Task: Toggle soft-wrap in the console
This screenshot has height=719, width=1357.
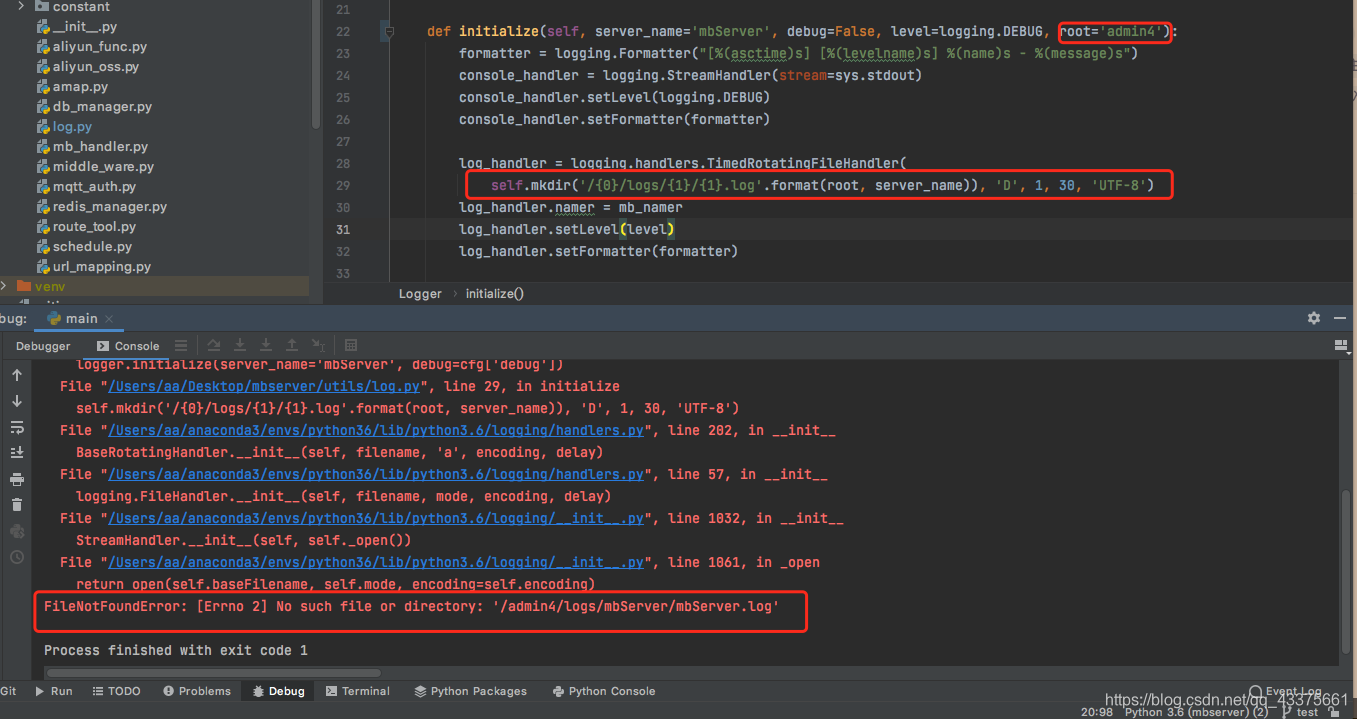Action: coord(17,427)
